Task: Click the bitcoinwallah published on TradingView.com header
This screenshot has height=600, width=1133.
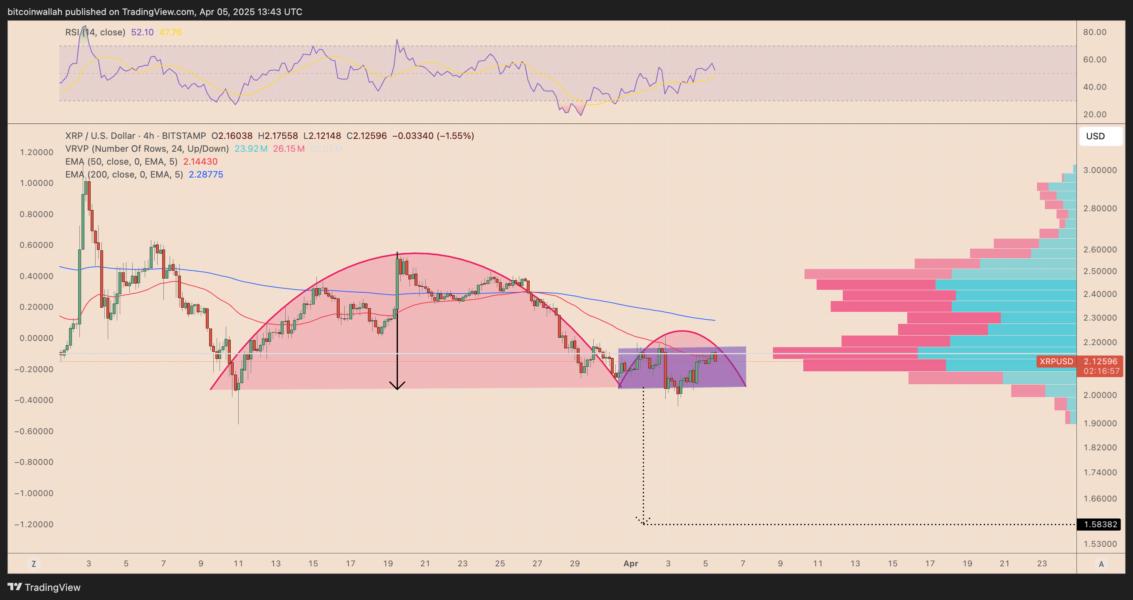Action: [155, 12]
